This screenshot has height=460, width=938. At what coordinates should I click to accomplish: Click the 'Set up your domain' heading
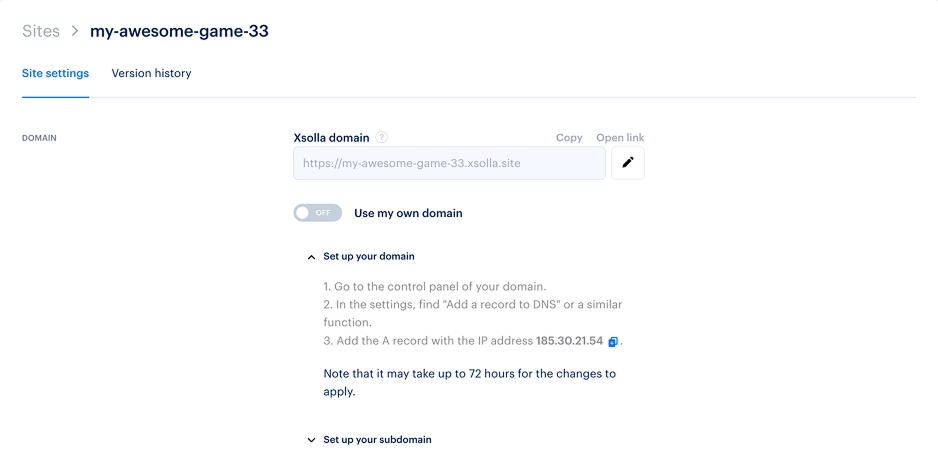tap(369, 256)
